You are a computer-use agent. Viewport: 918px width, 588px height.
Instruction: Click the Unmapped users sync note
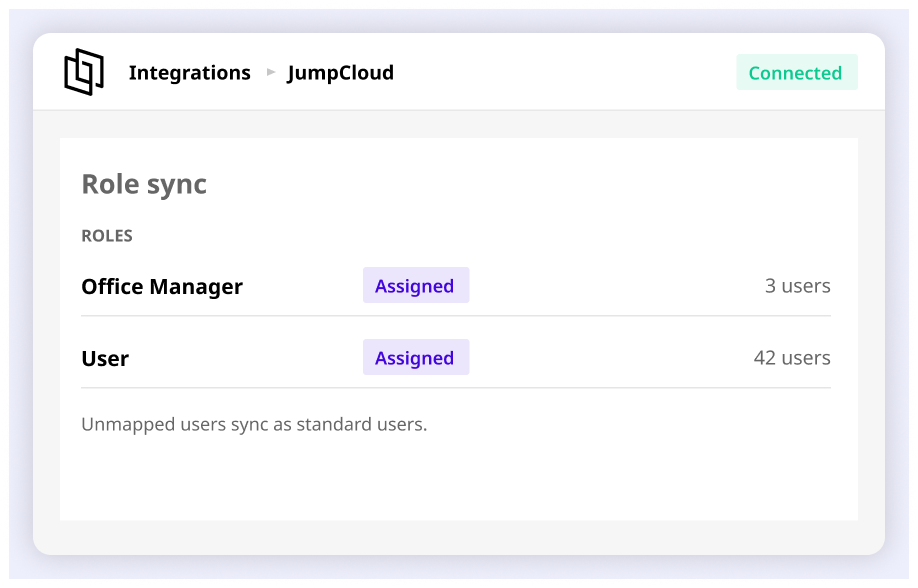pos(254,424)
